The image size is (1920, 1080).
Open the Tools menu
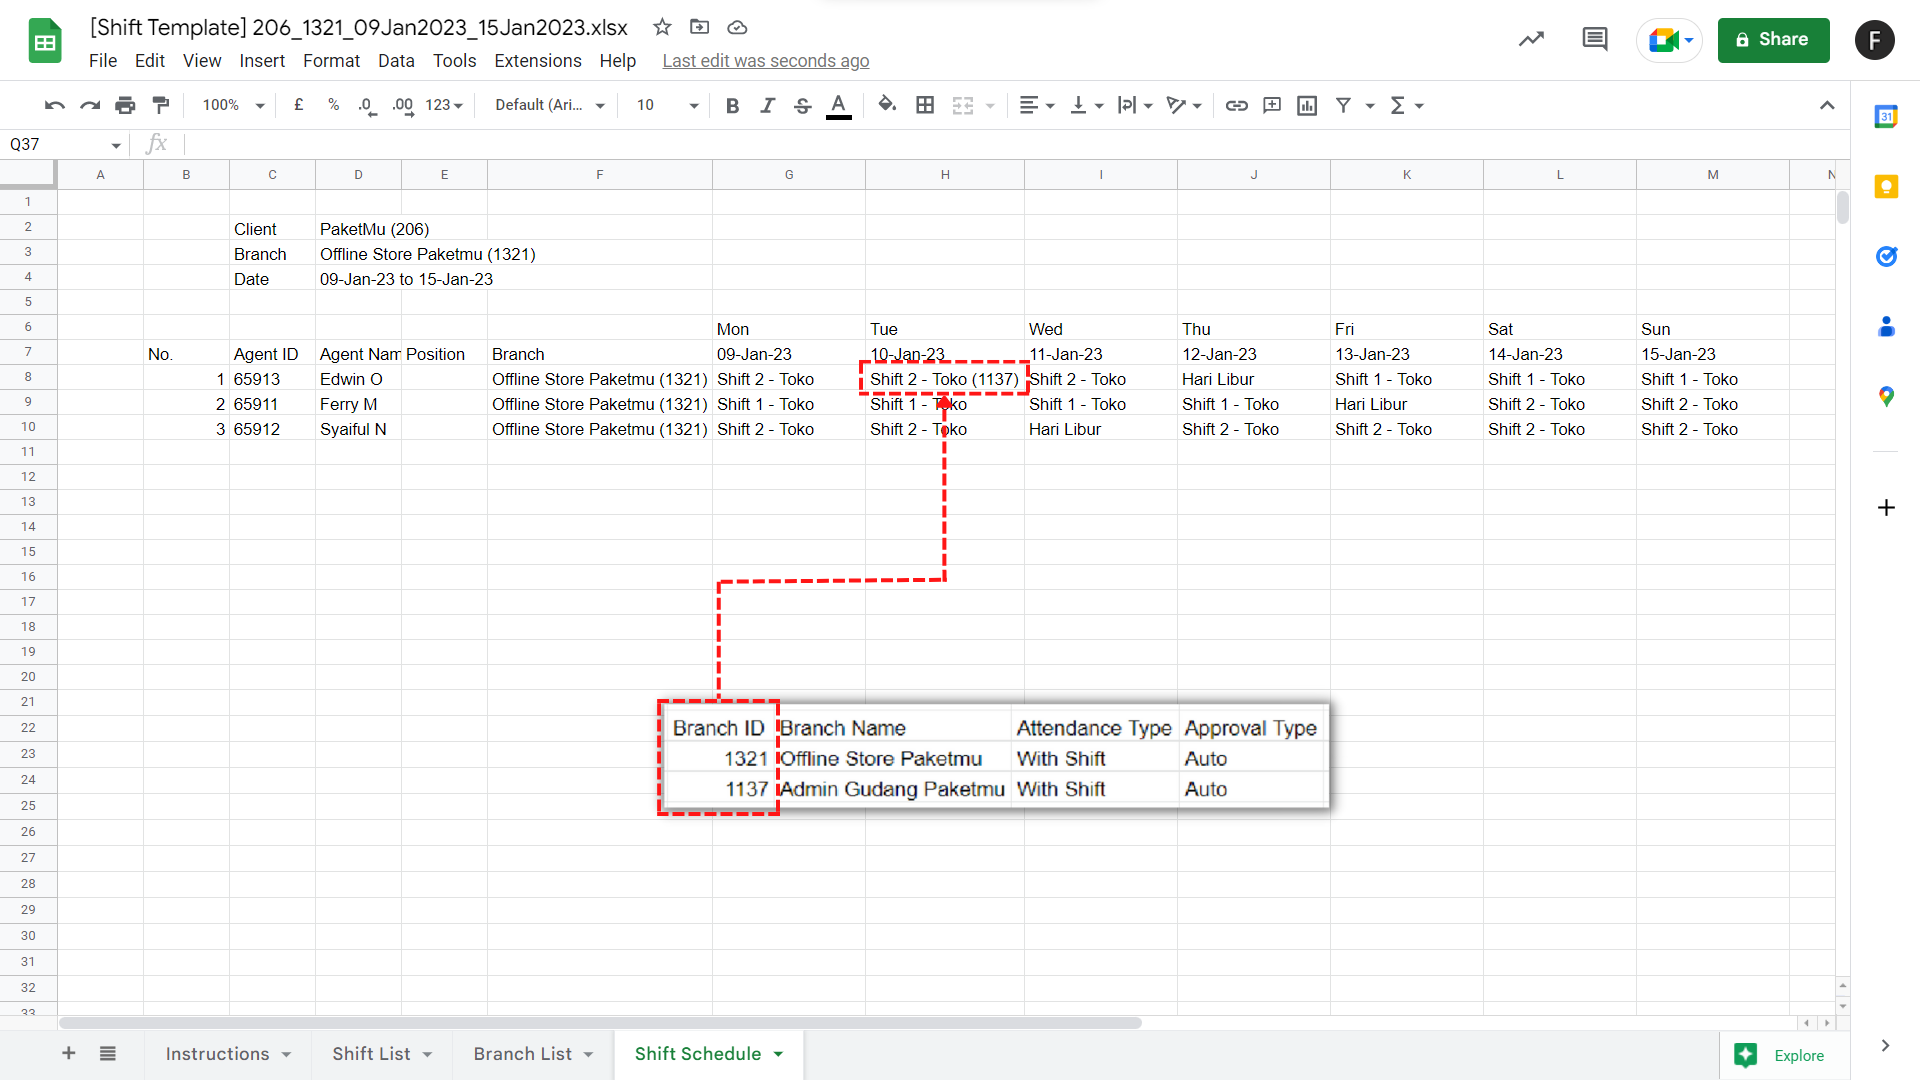[454, 61]
